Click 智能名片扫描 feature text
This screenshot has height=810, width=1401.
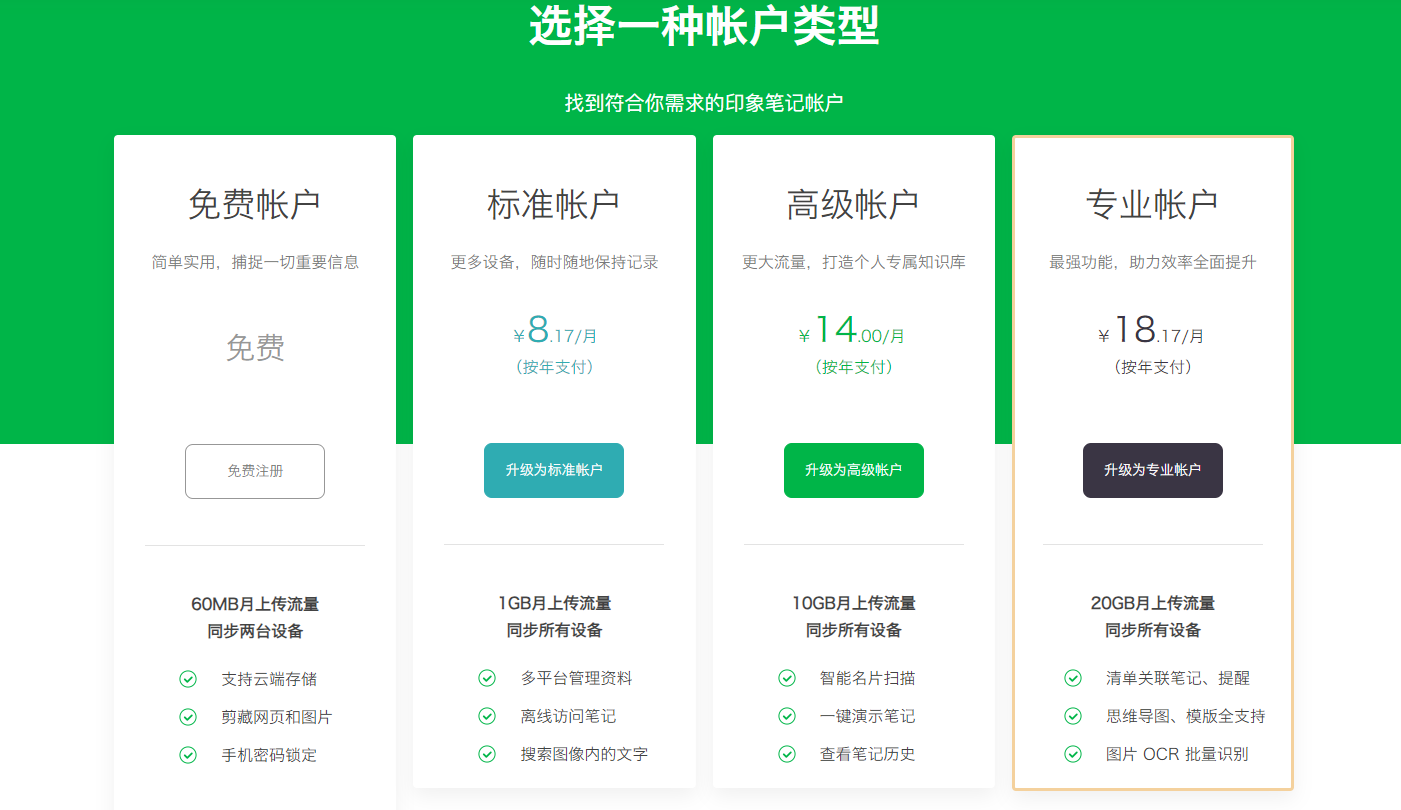(x=868, y=678)
